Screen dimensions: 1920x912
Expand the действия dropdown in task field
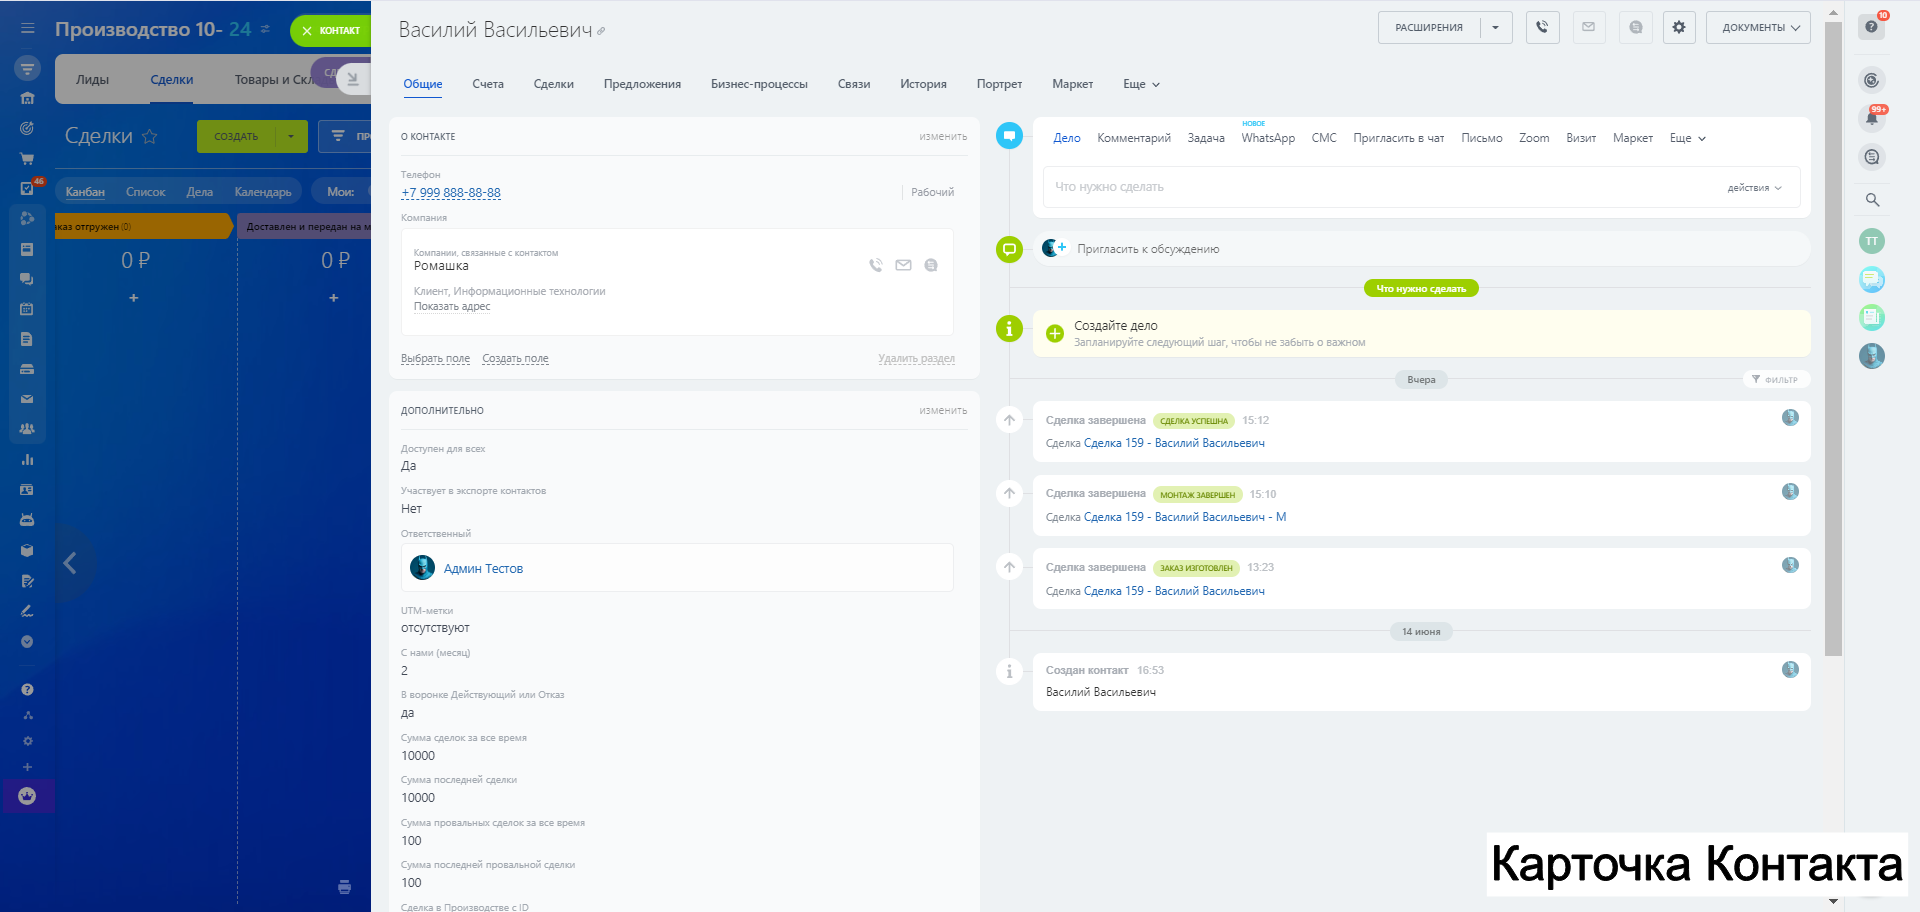tap(1754, 188)
